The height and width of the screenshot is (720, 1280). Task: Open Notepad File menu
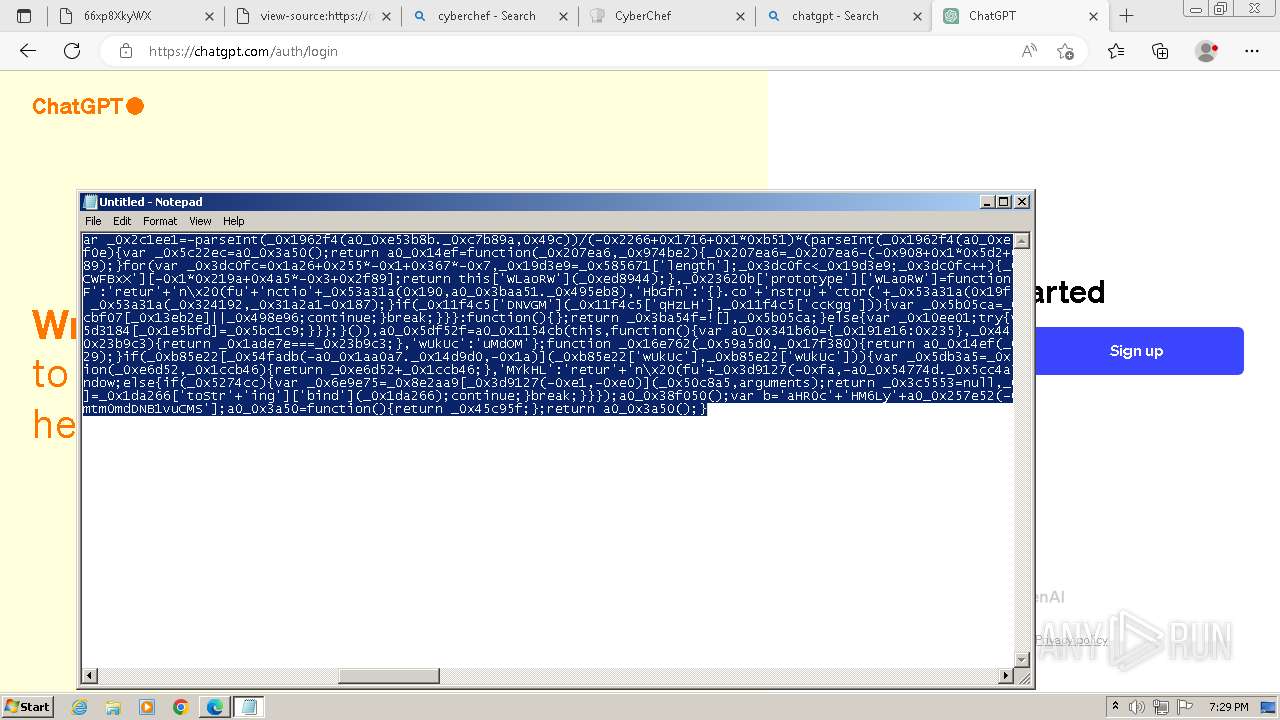tap(93, 221)
